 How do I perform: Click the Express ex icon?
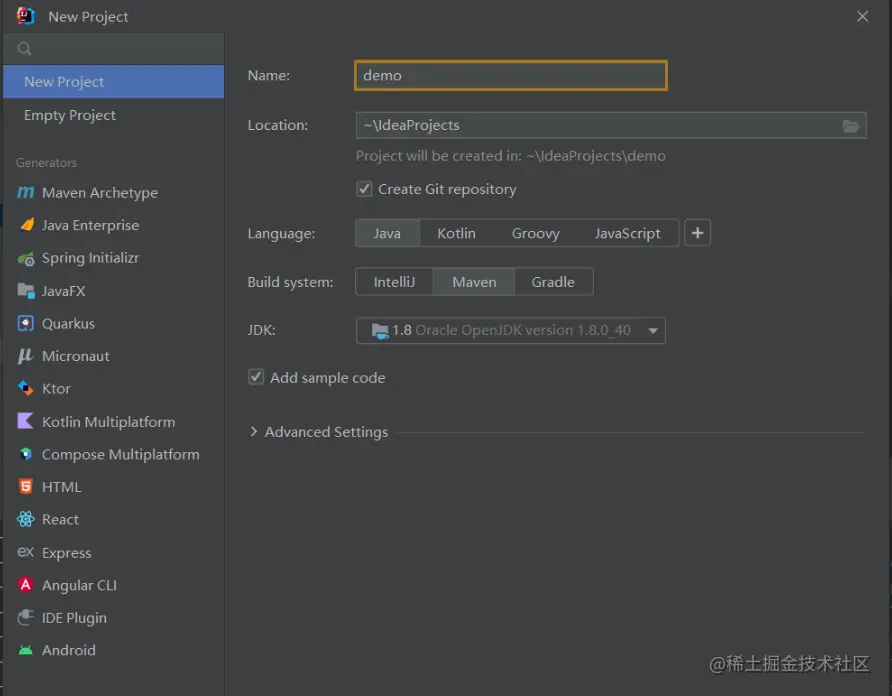26,551
